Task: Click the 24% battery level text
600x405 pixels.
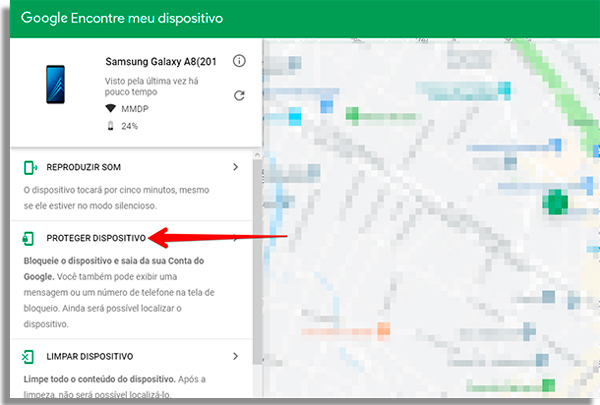Action: click(x=129, y=126)
